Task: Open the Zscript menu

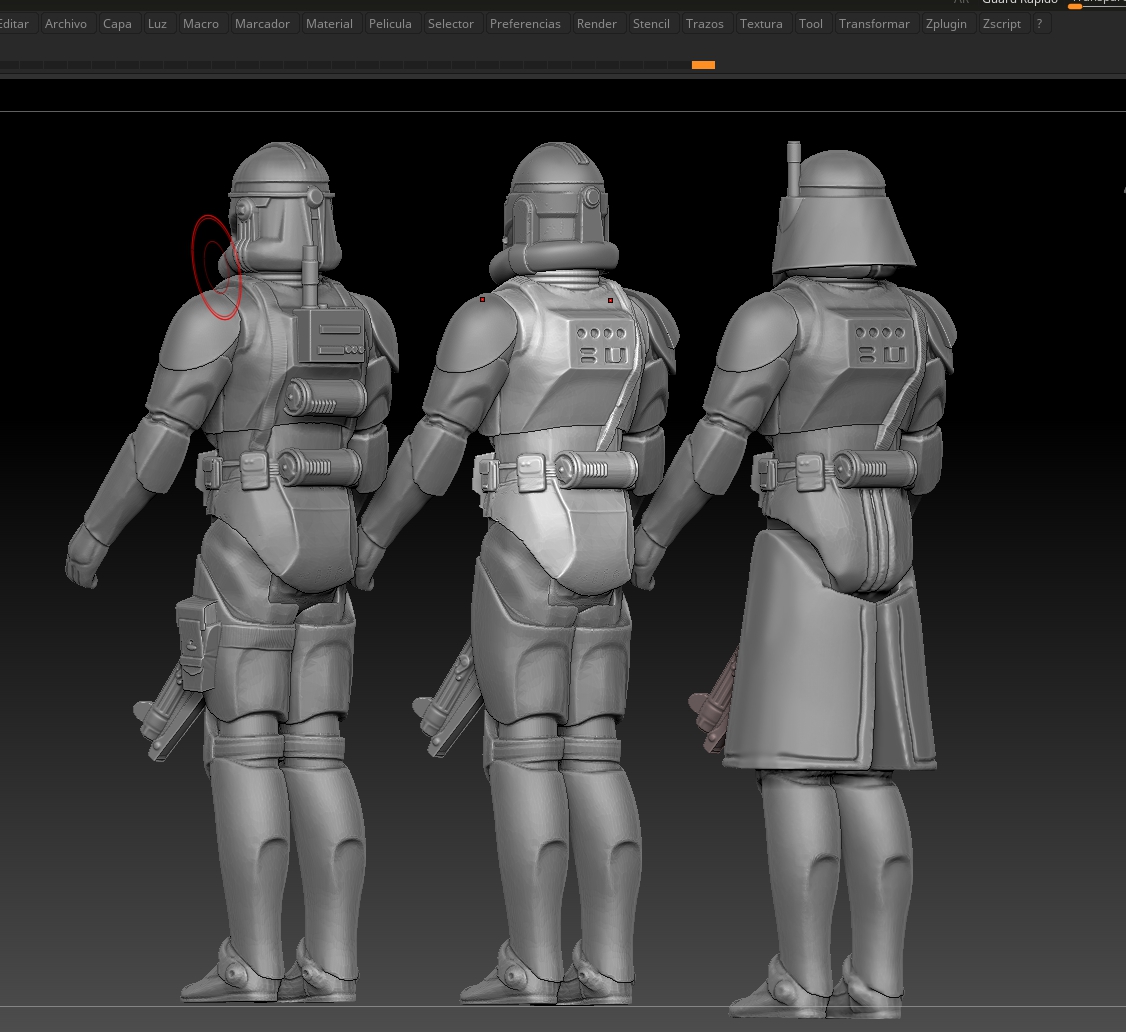Action: click(x=1002, y=24)
